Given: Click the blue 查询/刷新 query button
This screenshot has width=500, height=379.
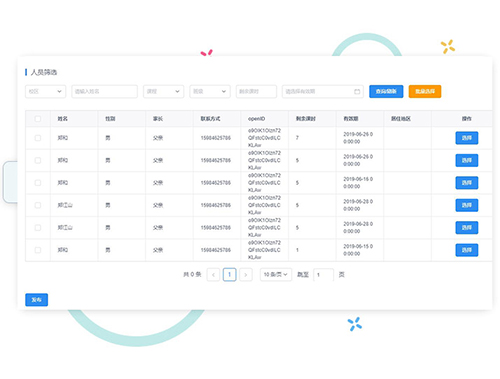Looking at the screenshot, I should coord(386,91).
